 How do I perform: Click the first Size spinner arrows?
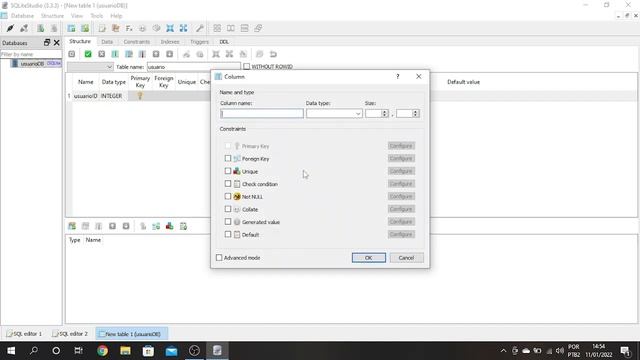384,113
